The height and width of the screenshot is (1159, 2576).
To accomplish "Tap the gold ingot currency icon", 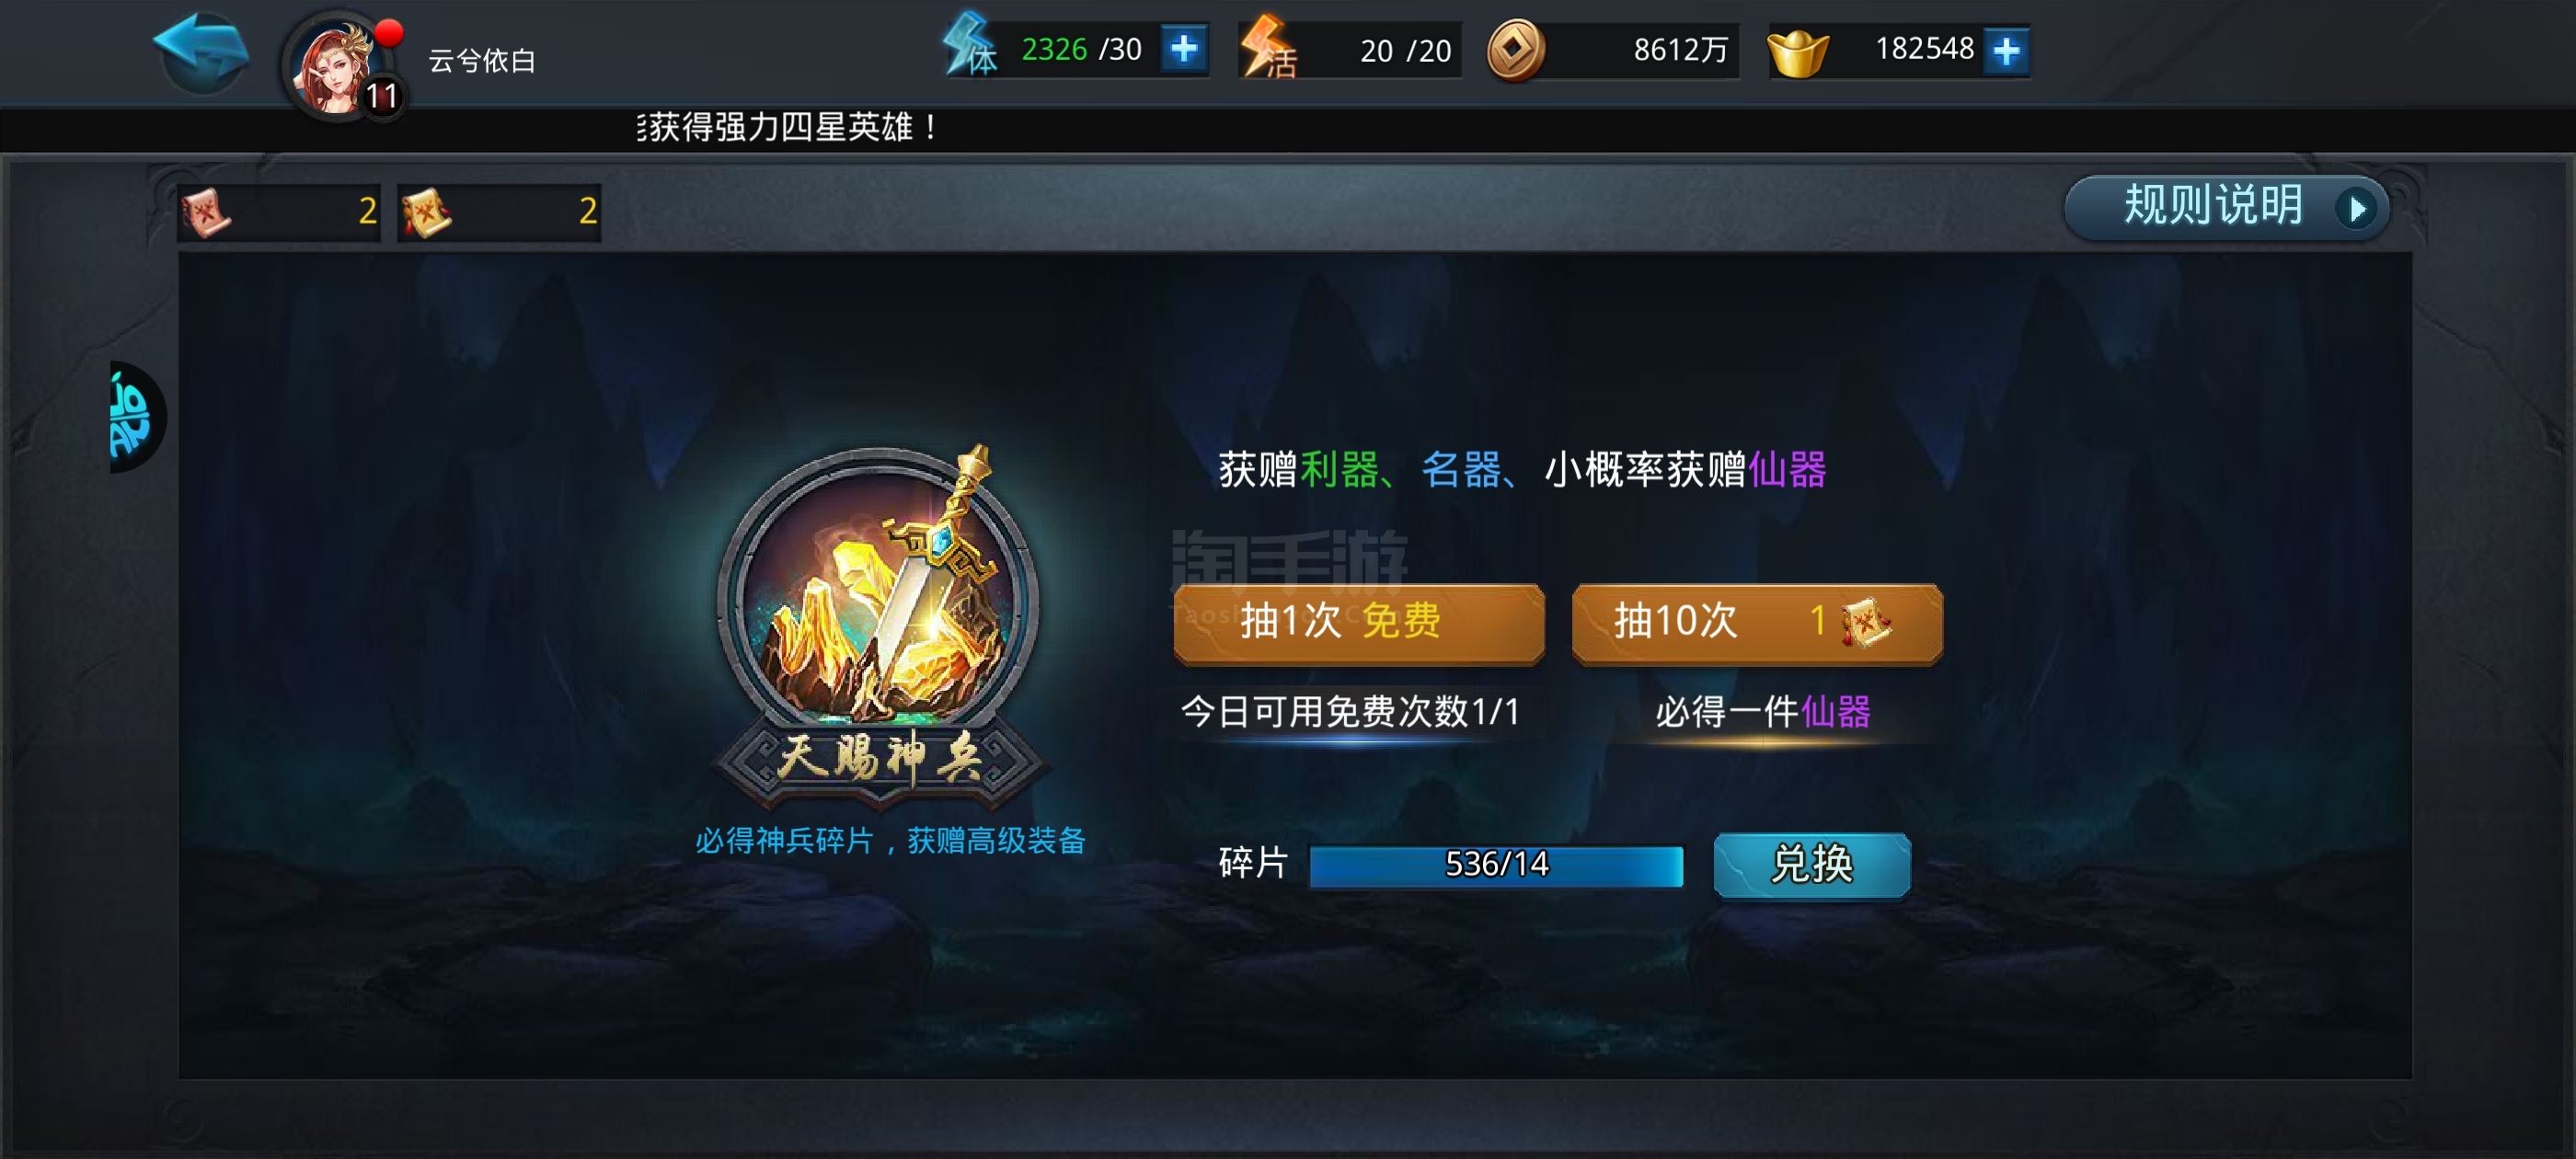I will (x=1797, y=52).
